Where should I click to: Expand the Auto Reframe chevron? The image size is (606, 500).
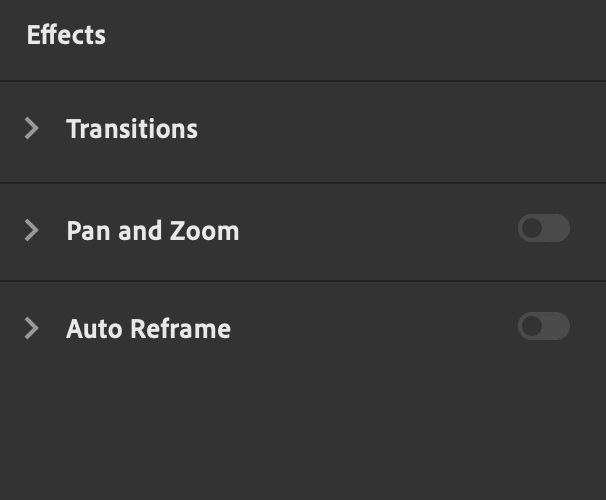click(x=32, y=328)
